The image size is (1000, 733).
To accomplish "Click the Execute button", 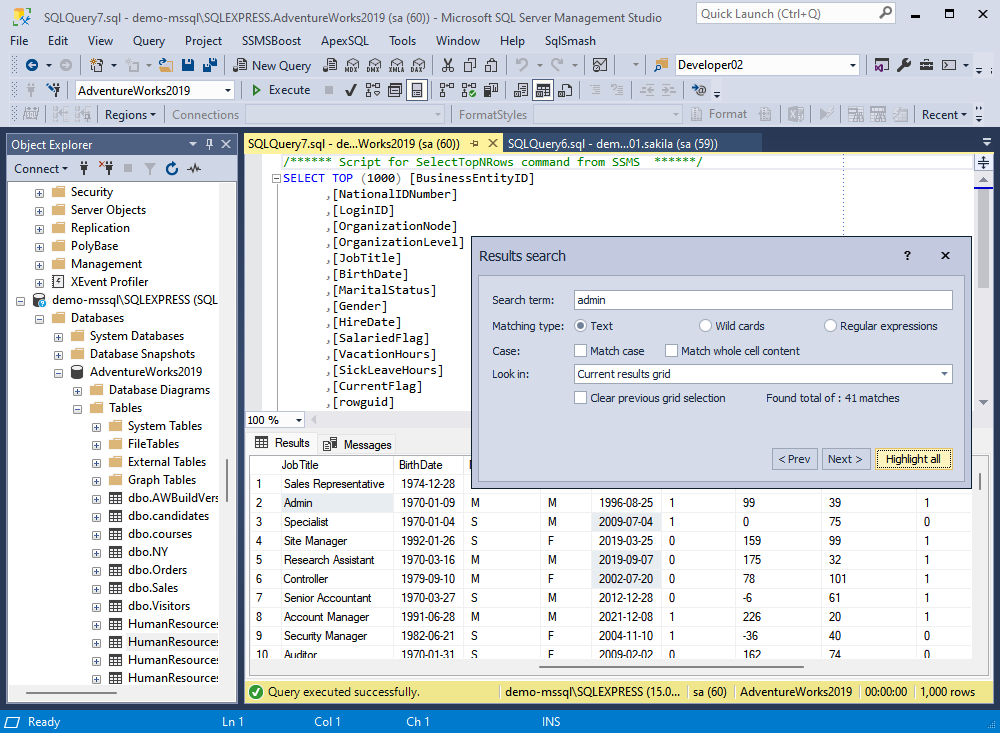I will pyautogui.click(x=281, y=90).
